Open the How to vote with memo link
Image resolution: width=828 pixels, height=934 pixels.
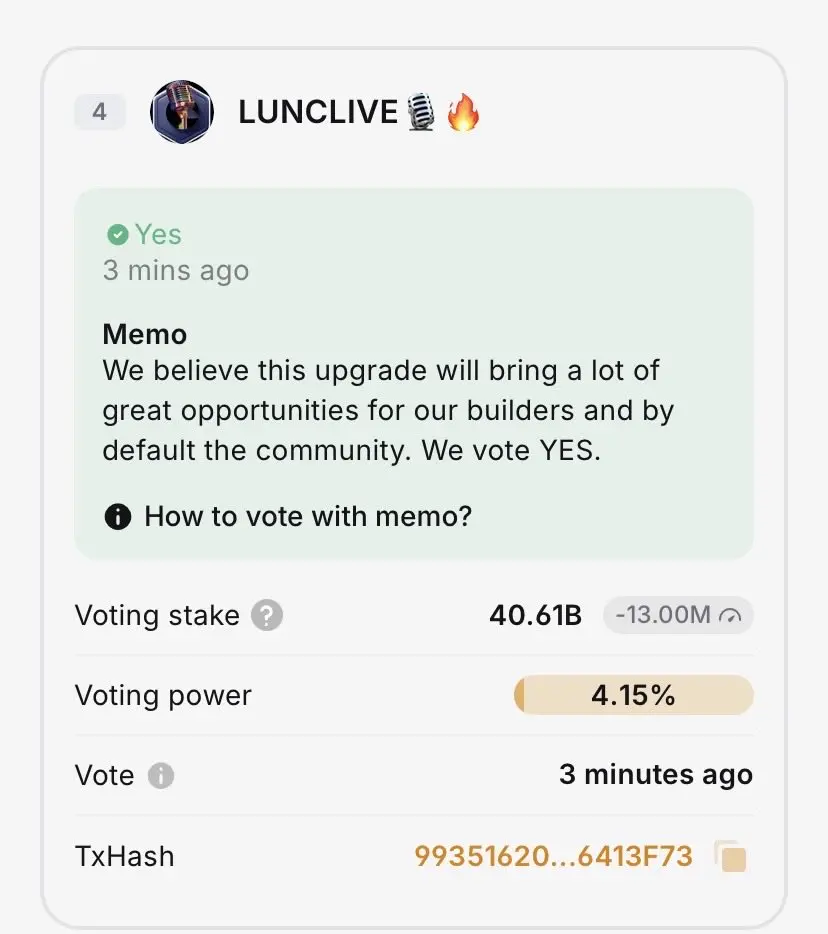(308, 517)
